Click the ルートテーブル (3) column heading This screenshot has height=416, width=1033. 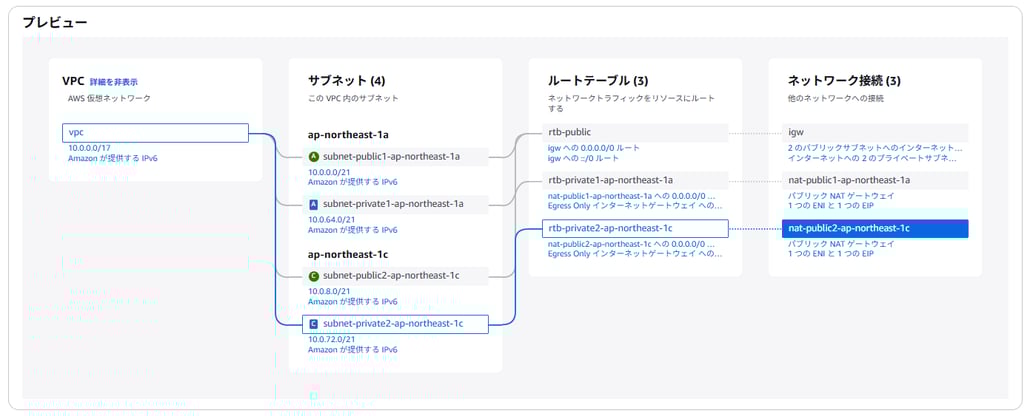pyautogui.click(x=598, y=81)
